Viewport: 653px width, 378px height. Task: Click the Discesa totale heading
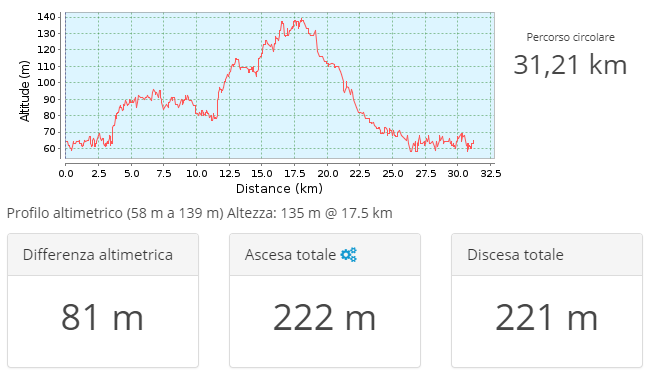515,255
